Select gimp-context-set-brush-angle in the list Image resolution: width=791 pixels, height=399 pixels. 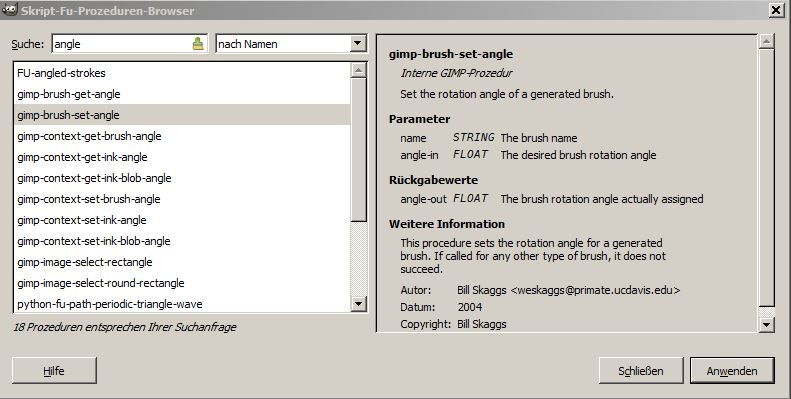(182, 199)
